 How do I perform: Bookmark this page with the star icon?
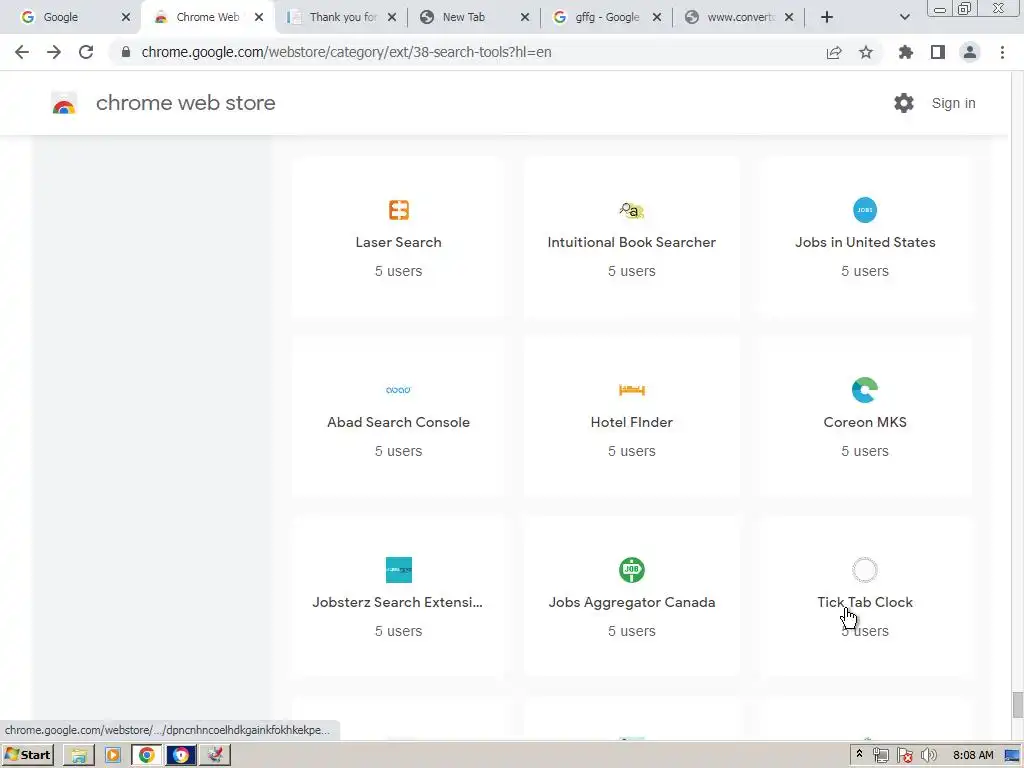pos(866,52)
